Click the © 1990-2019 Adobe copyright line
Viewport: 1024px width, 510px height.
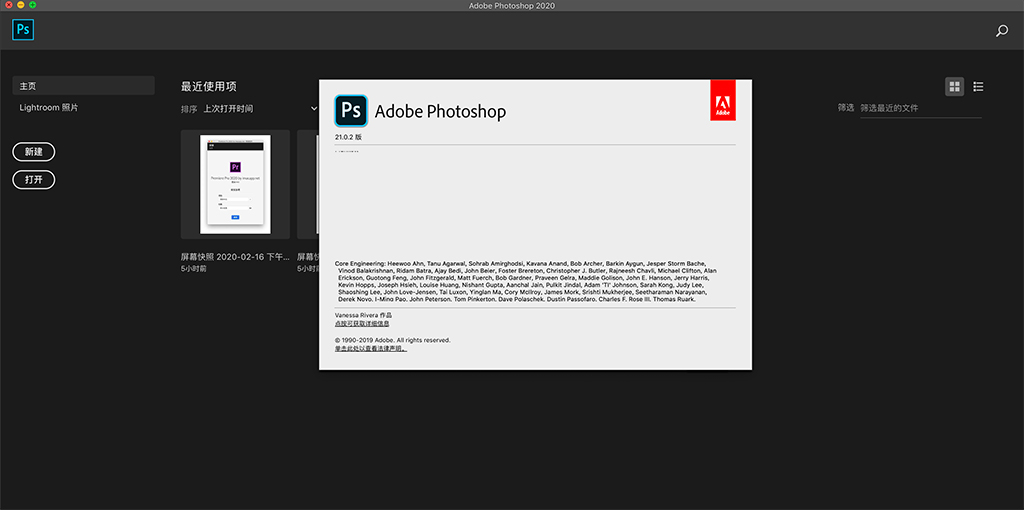[x=392, y=340]
